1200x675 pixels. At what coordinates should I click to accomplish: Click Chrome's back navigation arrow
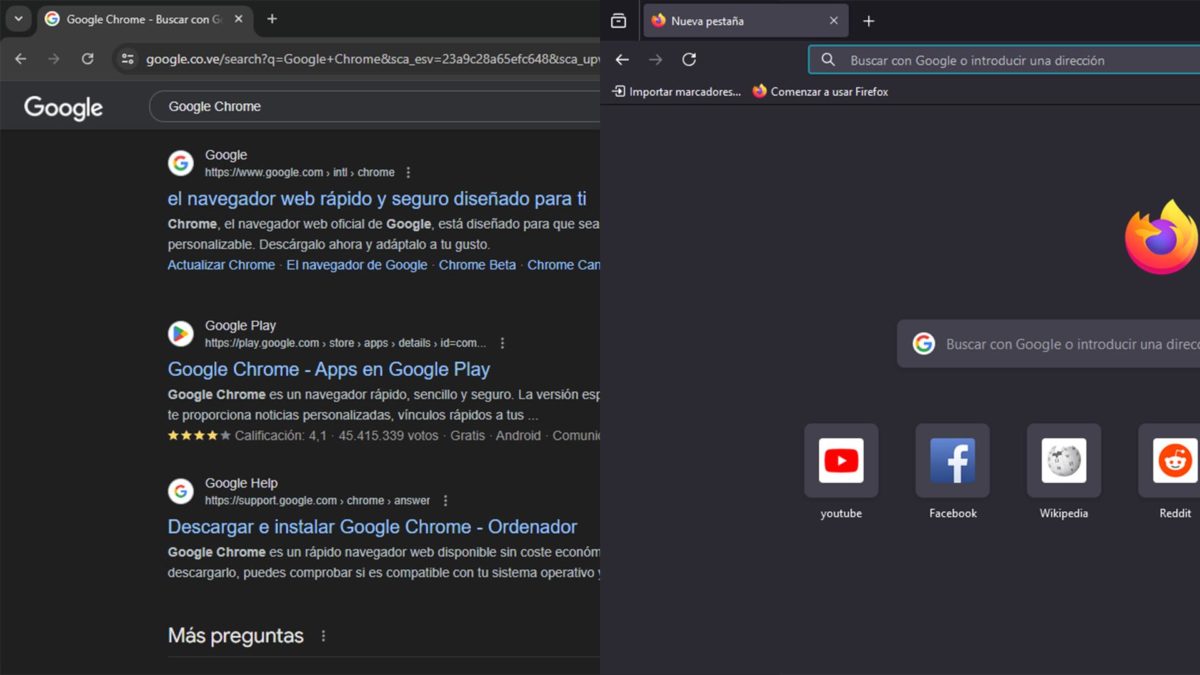click(x=20, y=59)
